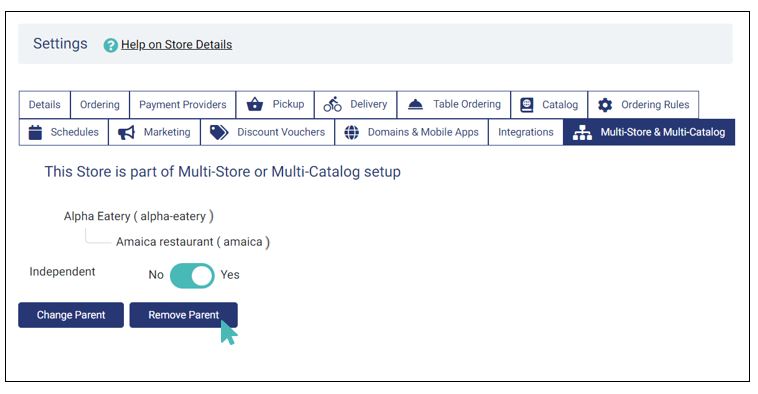Click the Catalog book icon
This screenshot has height=394, width=758.
coord(526,105)
